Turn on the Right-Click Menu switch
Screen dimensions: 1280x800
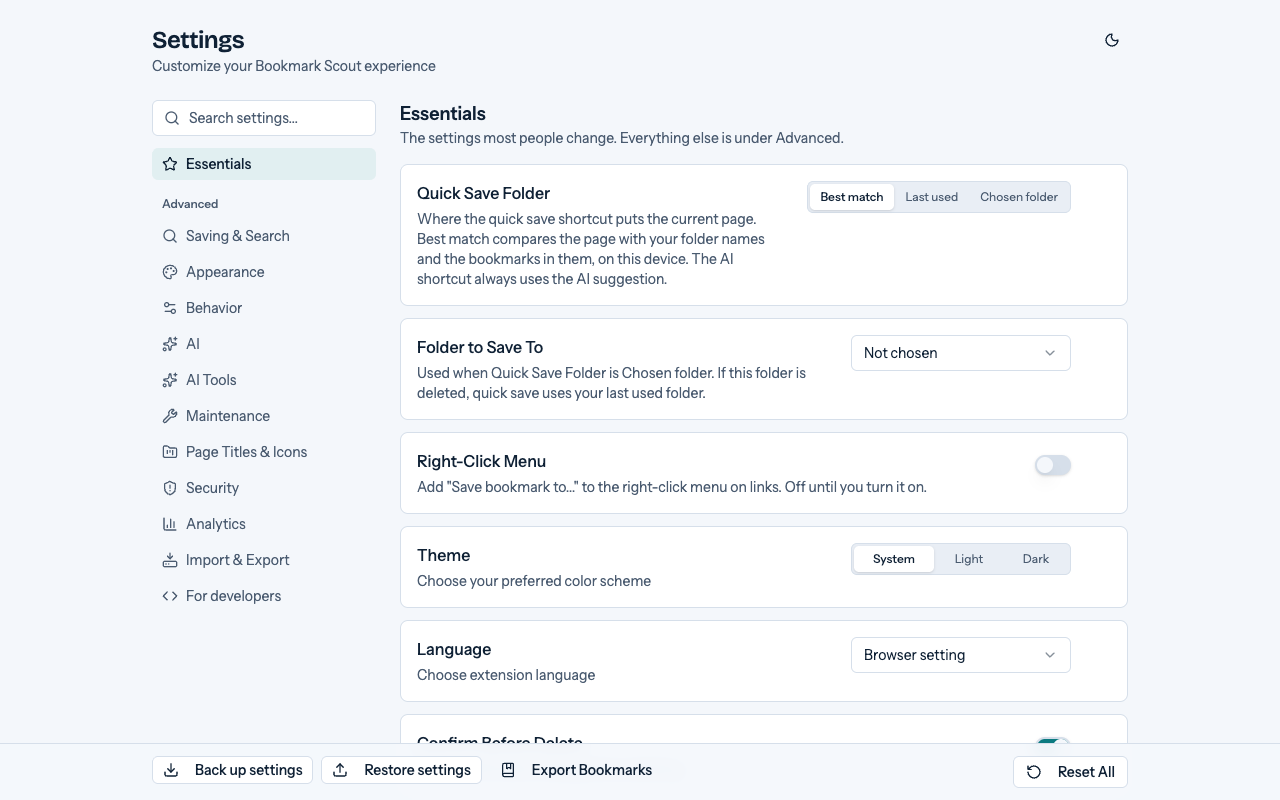pos(1053,465)
